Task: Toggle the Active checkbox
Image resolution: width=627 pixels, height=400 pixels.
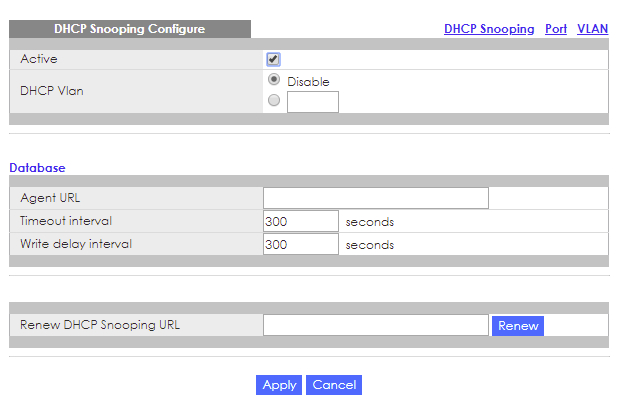Action: coord(273,59)
